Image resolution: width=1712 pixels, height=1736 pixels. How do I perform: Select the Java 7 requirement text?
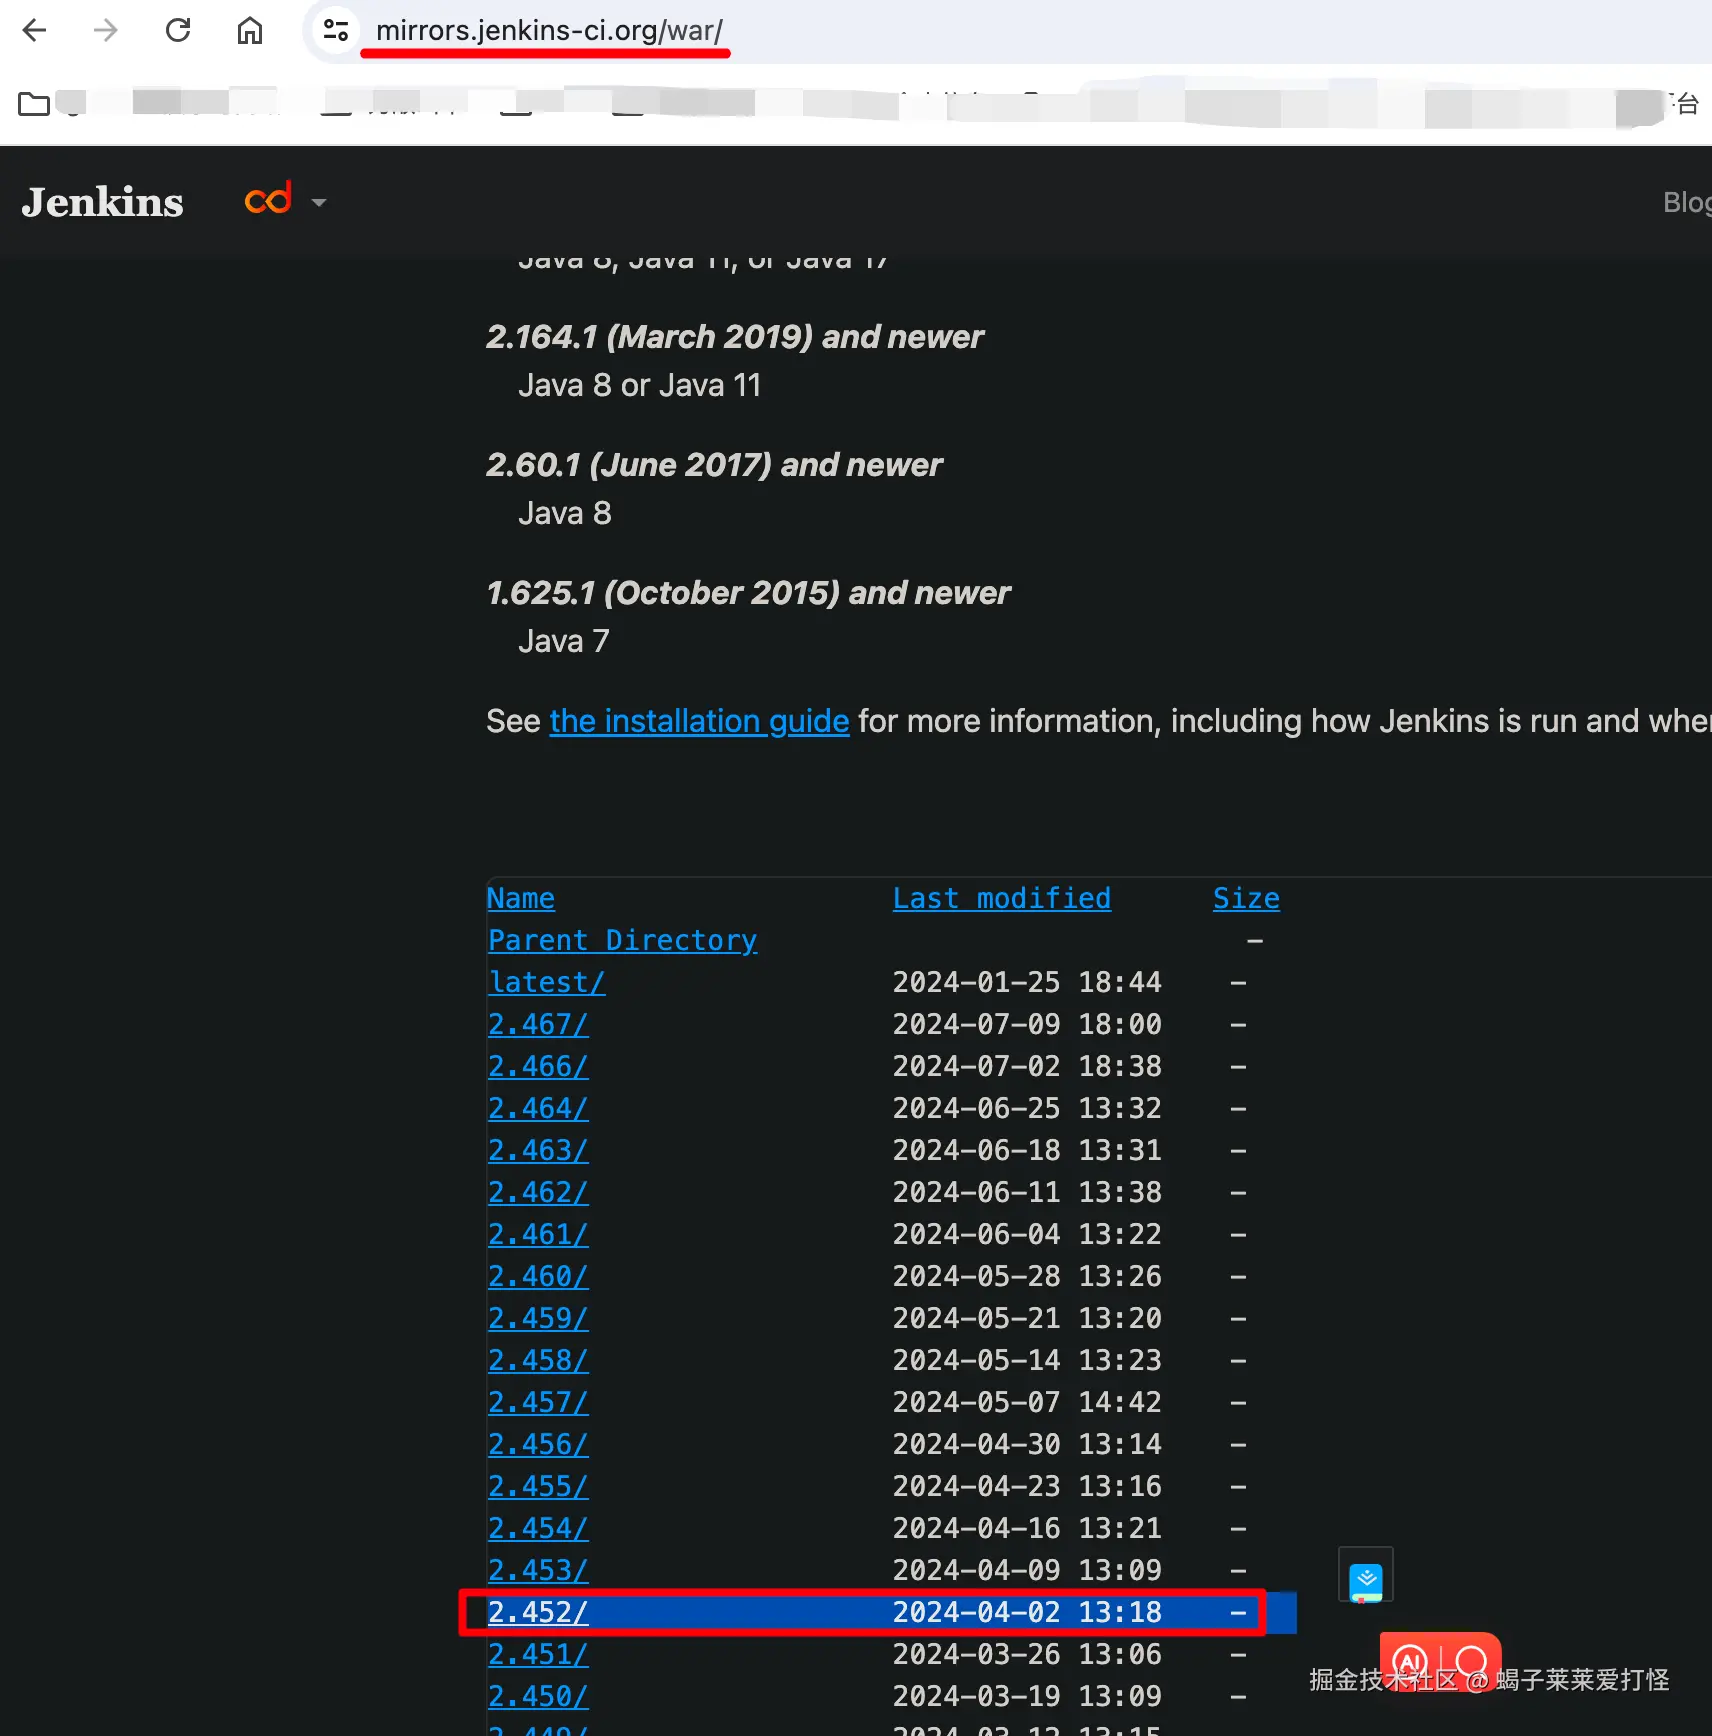(x=564, y=641)
